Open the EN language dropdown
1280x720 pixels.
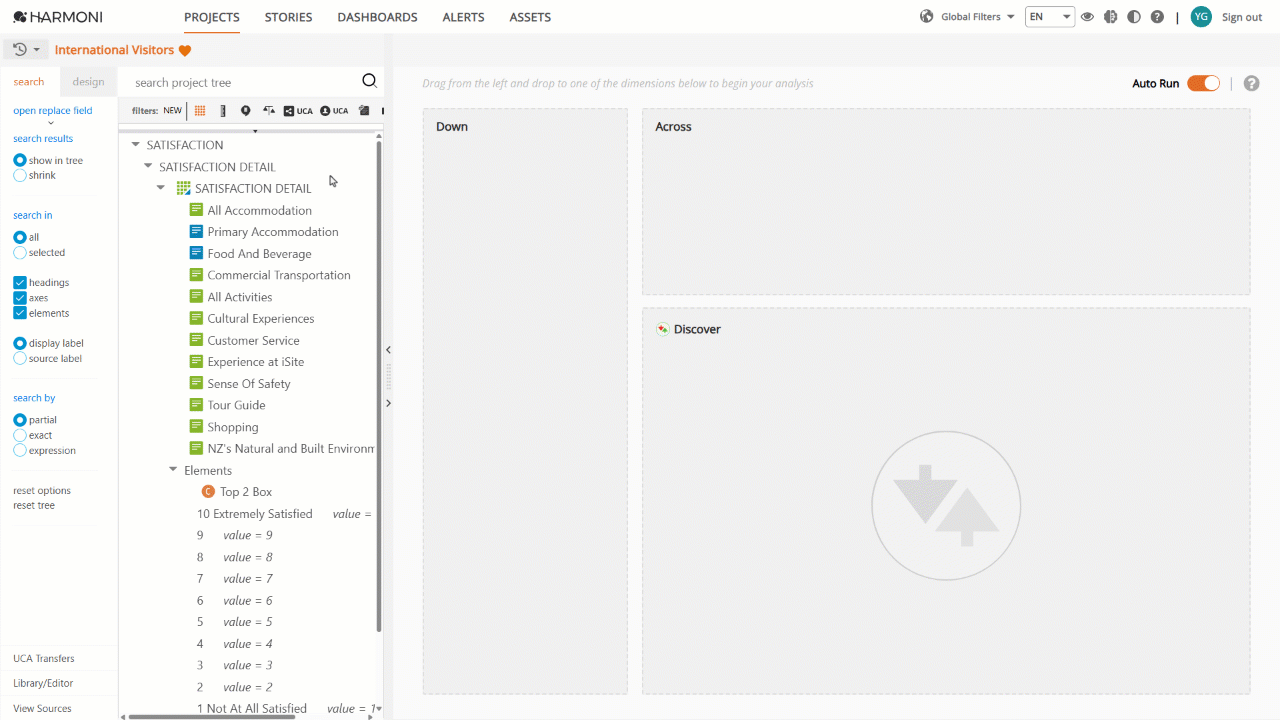(1050, 17)
